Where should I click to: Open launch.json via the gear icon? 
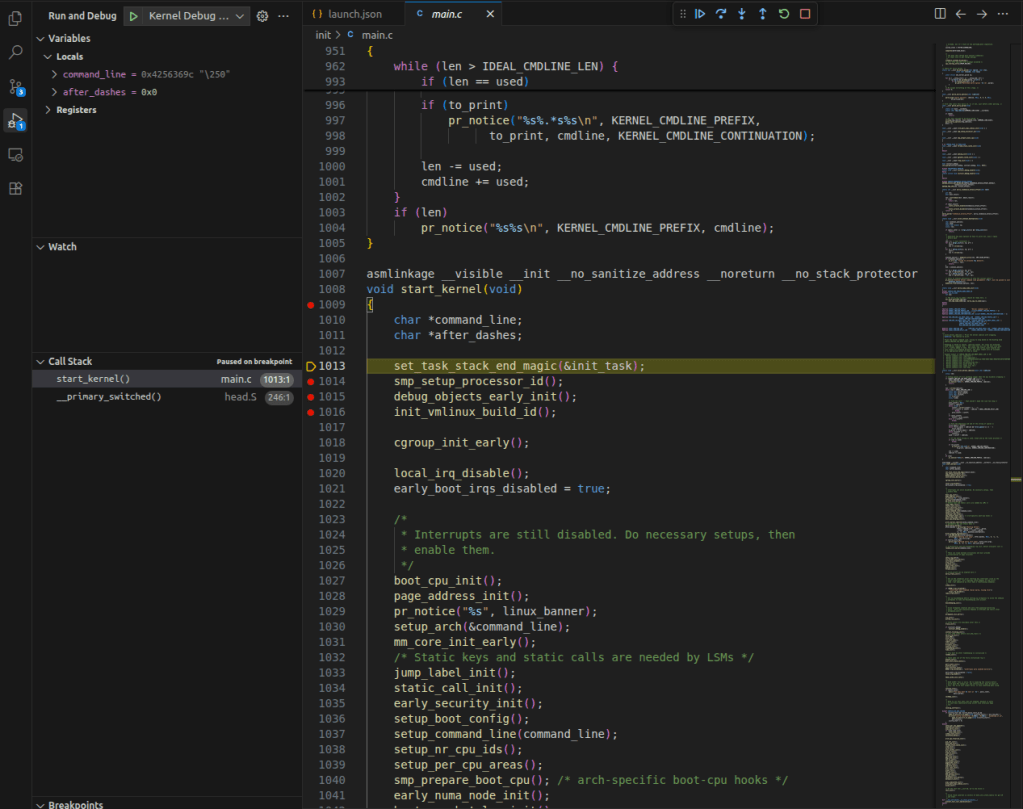pyautogui.click(x=263, y=16)
